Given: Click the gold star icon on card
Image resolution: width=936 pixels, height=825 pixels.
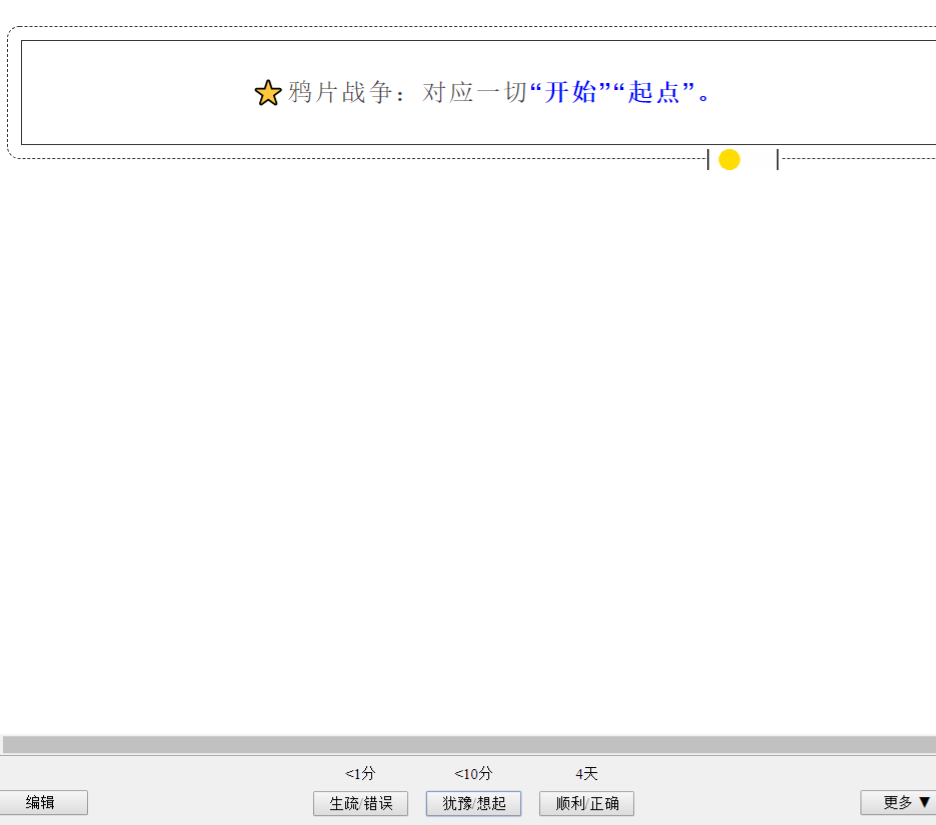Looking at the screenshot, I should click(x=268, y=93).
